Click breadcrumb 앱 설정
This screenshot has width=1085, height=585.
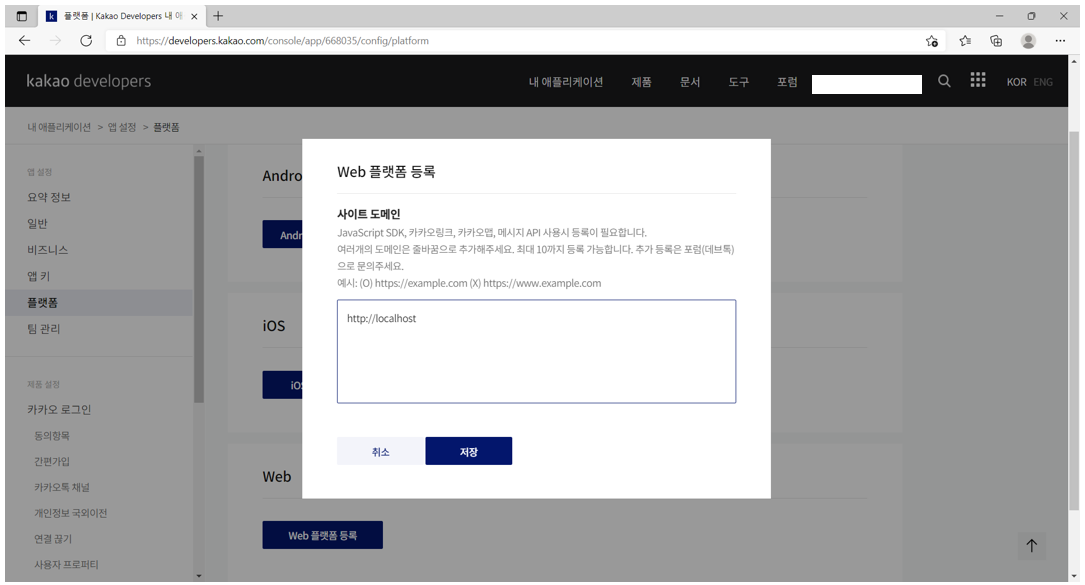pos(122,127)
